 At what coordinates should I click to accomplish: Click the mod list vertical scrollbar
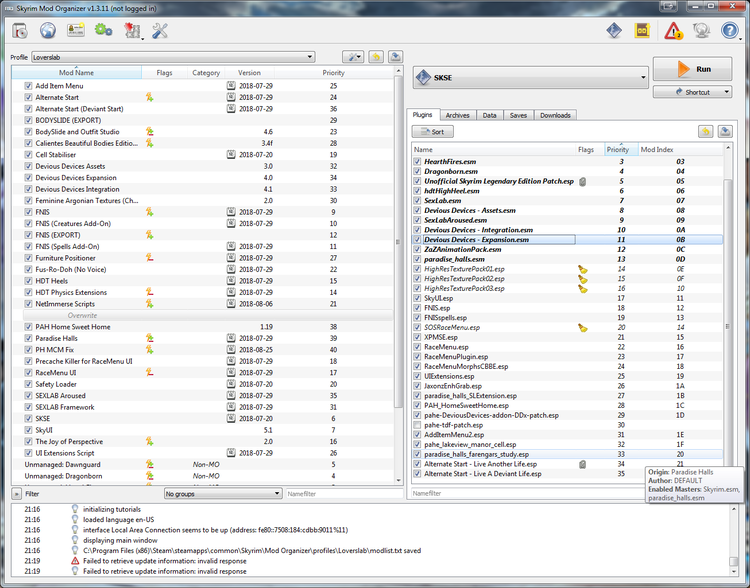pyautogui.click(x=398, y=241)
